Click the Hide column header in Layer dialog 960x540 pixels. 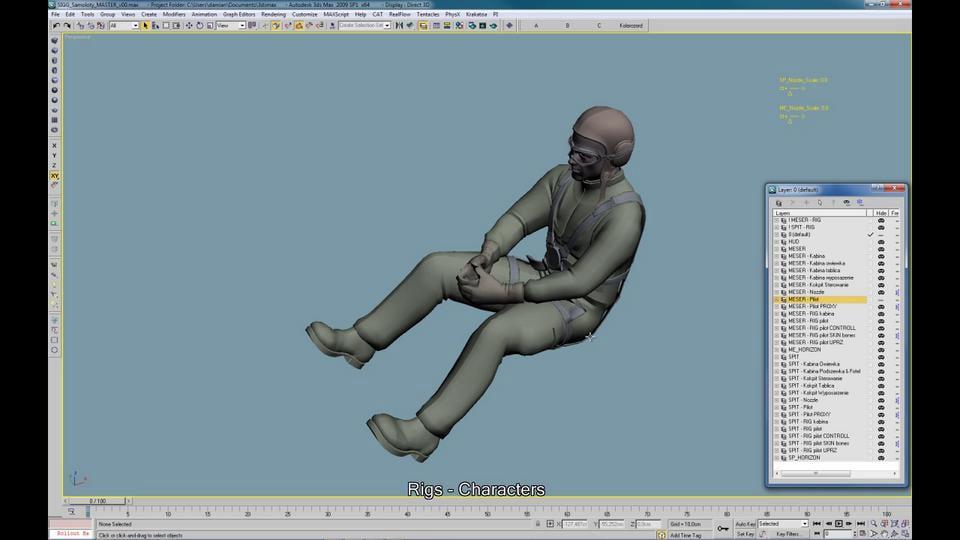881,213
